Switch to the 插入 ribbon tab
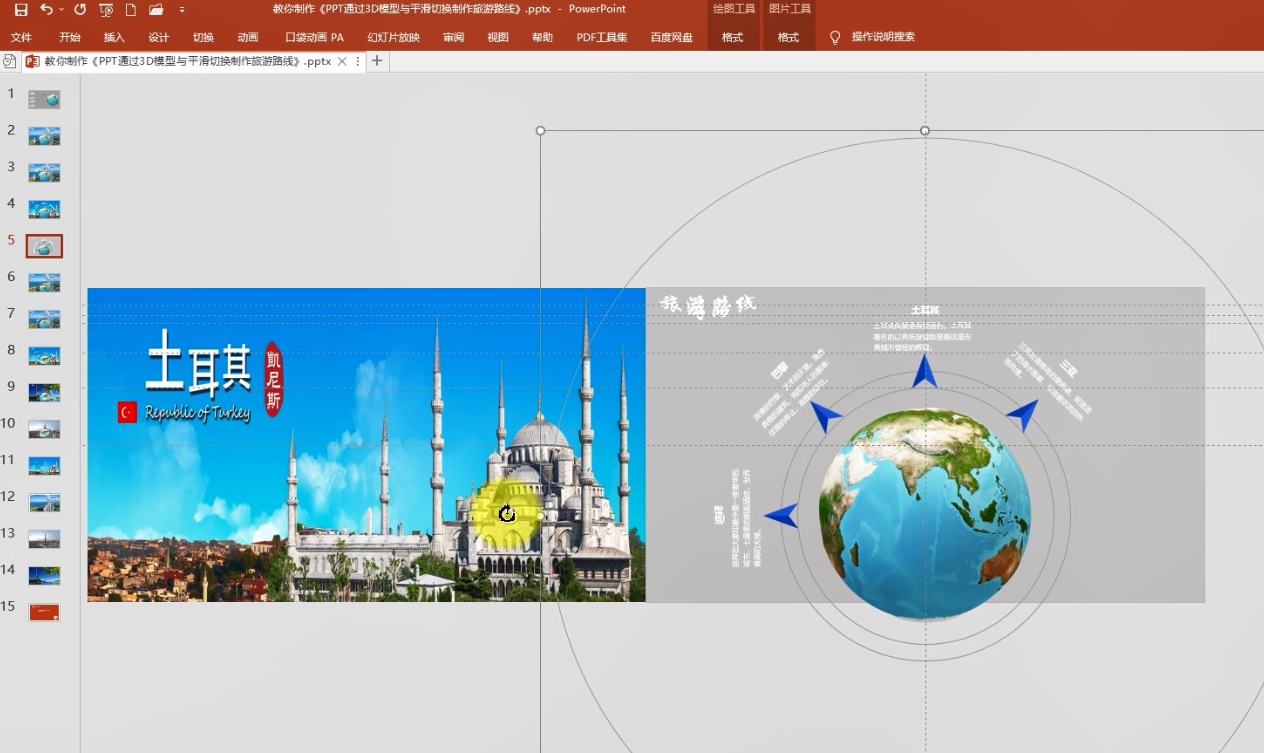 point(115,37)
